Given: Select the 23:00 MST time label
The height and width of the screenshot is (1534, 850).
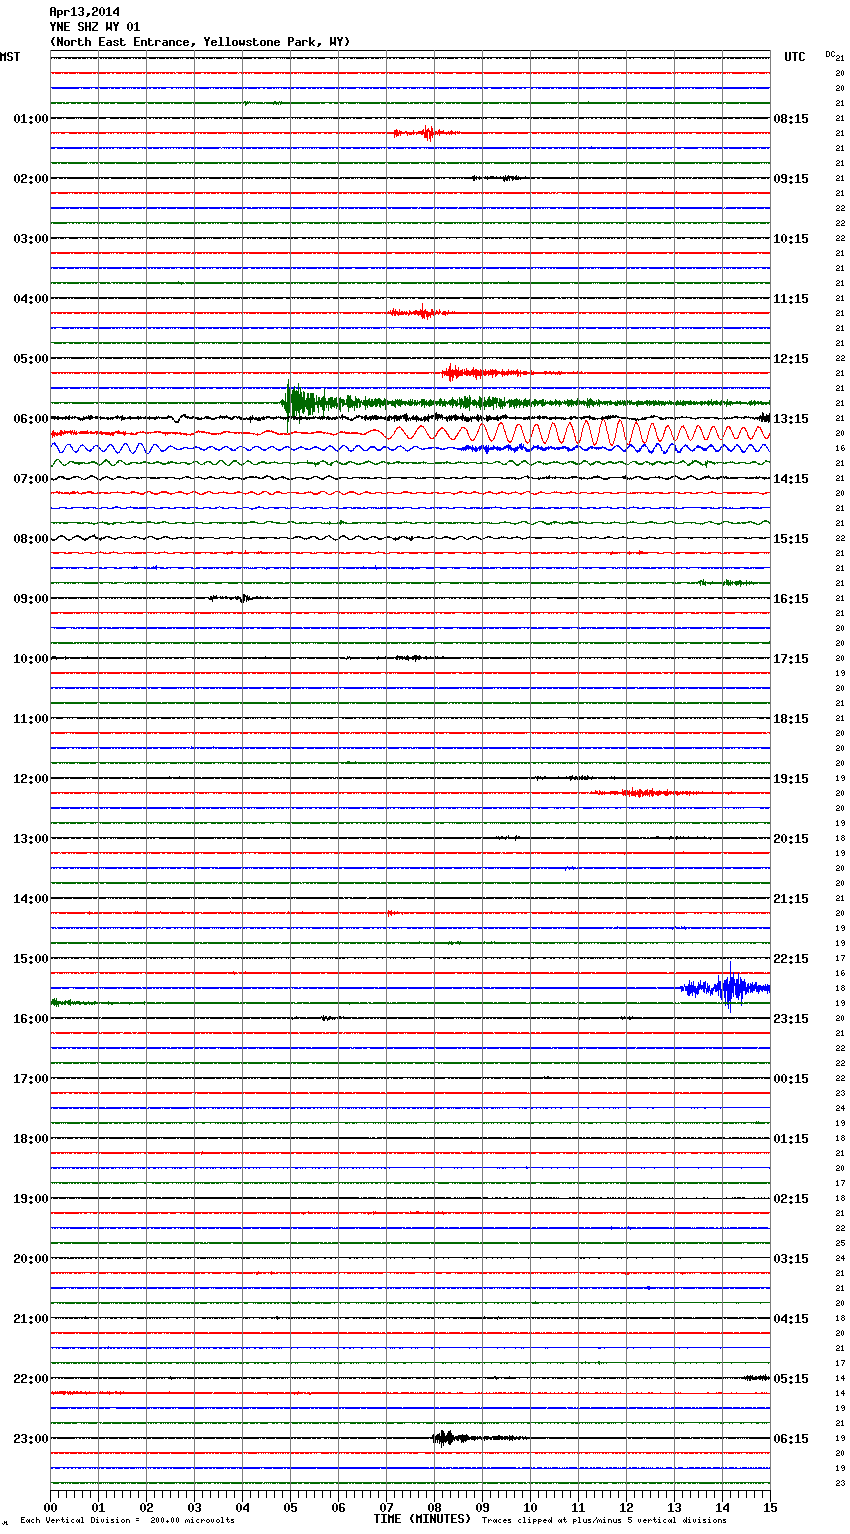Looking at the screenshot, I should [x=30, y=1439].
